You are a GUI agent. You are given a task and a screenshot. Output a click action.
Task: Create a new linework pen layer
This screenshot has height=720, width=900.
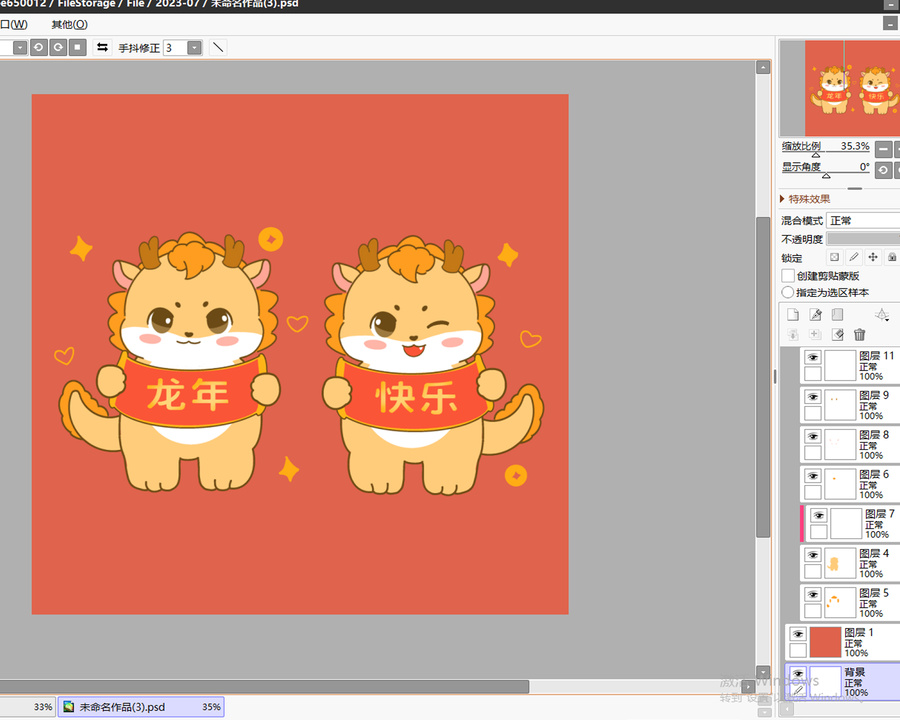tap(815, 314)
